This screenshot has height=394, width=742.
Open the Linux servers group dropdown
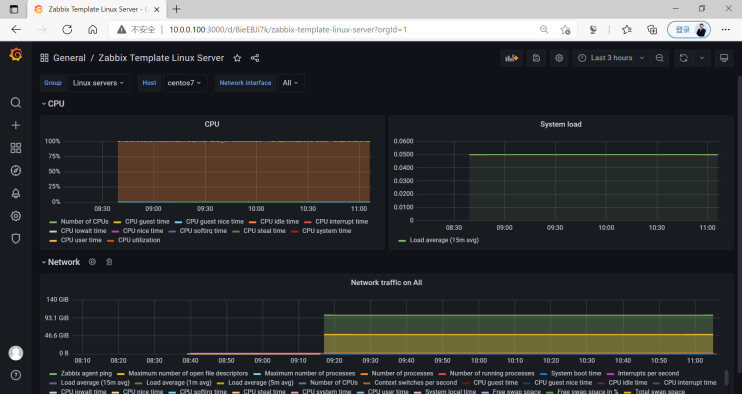click(x=99, y=83)
